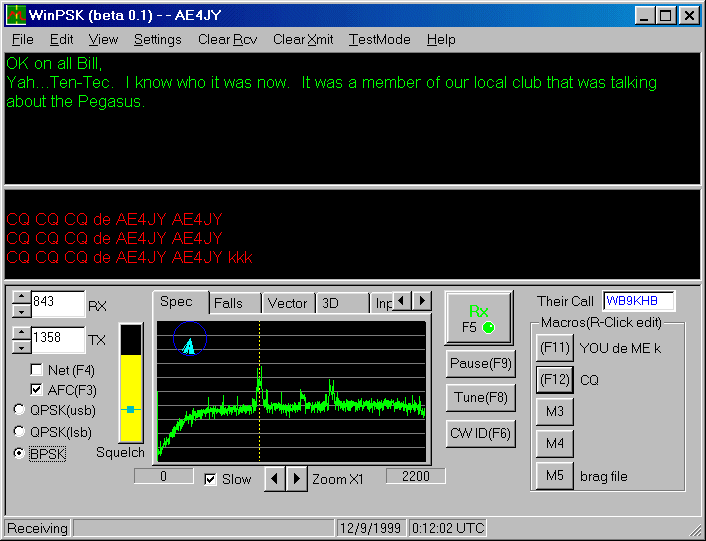Click Their Call field containing WB9KHB

(x=638, y=301)
